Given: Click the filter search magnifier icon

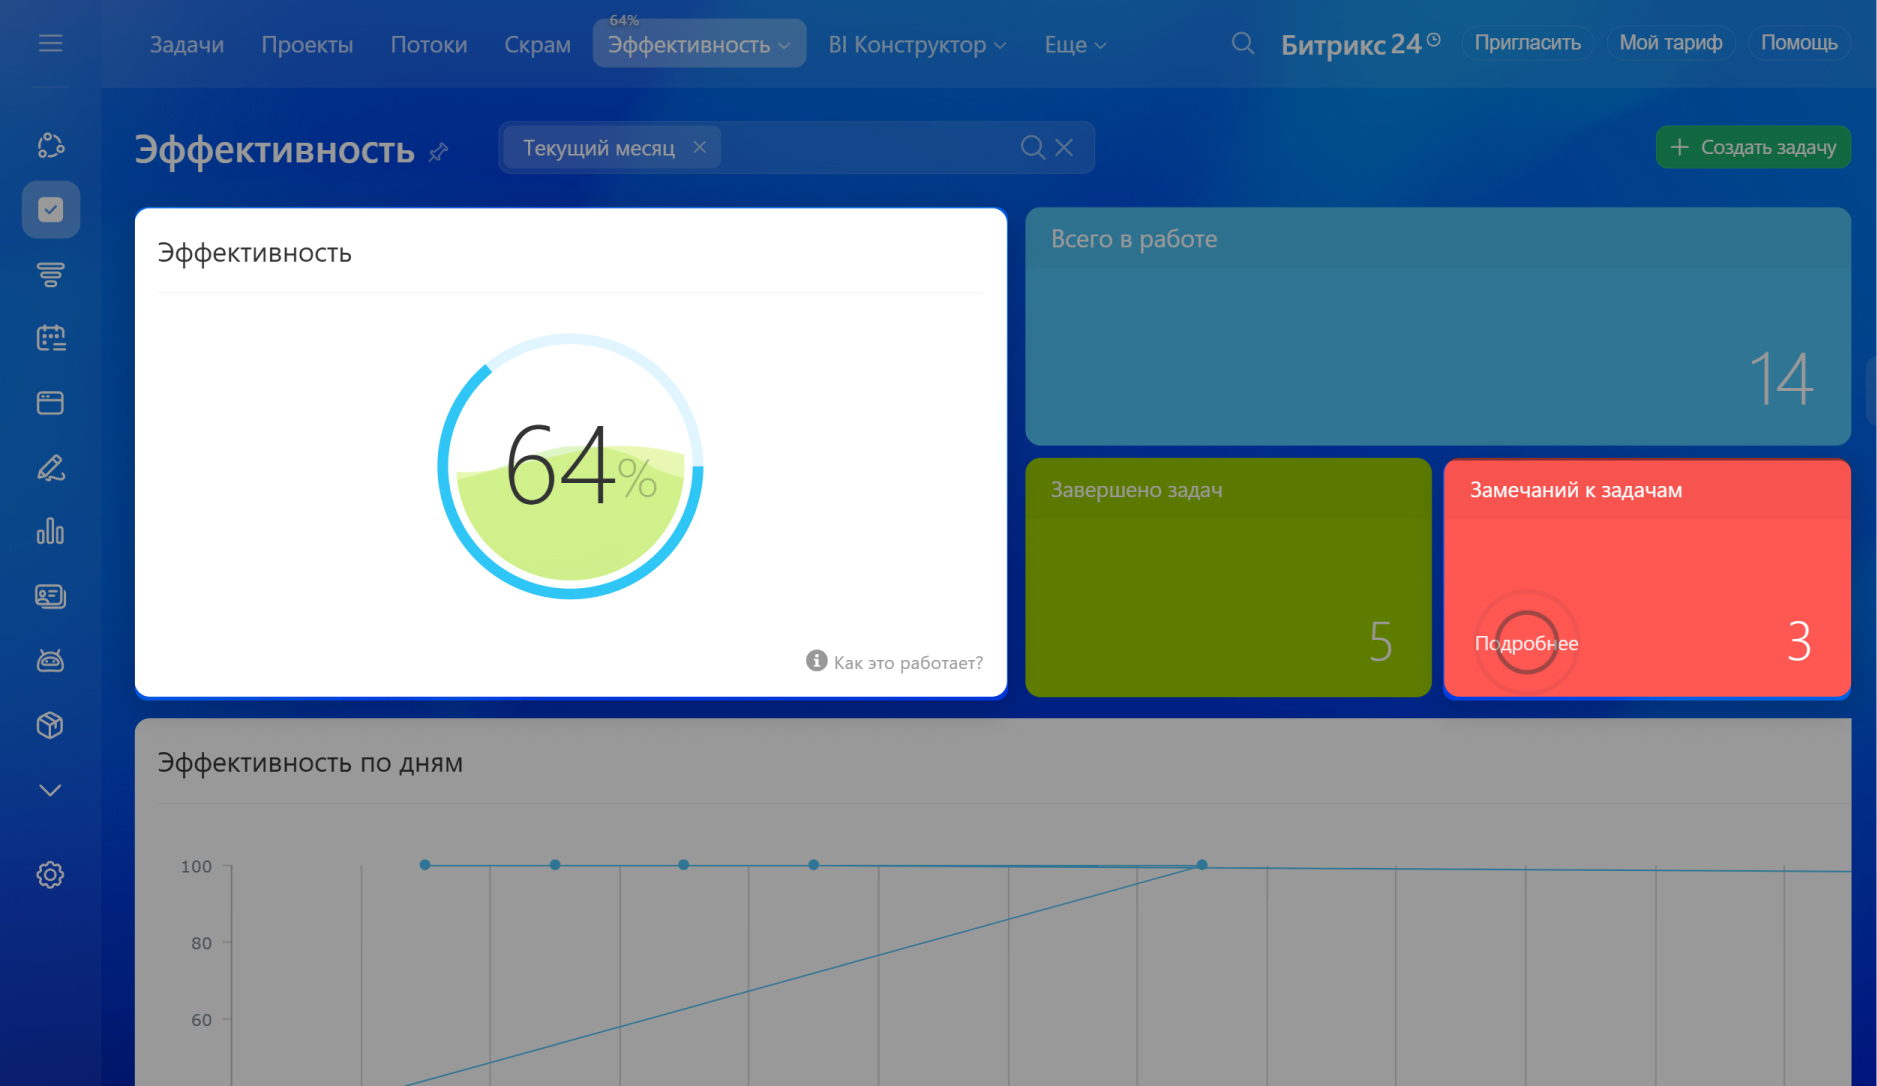Looking at the screenshot, I should (x=1032, y=148).
